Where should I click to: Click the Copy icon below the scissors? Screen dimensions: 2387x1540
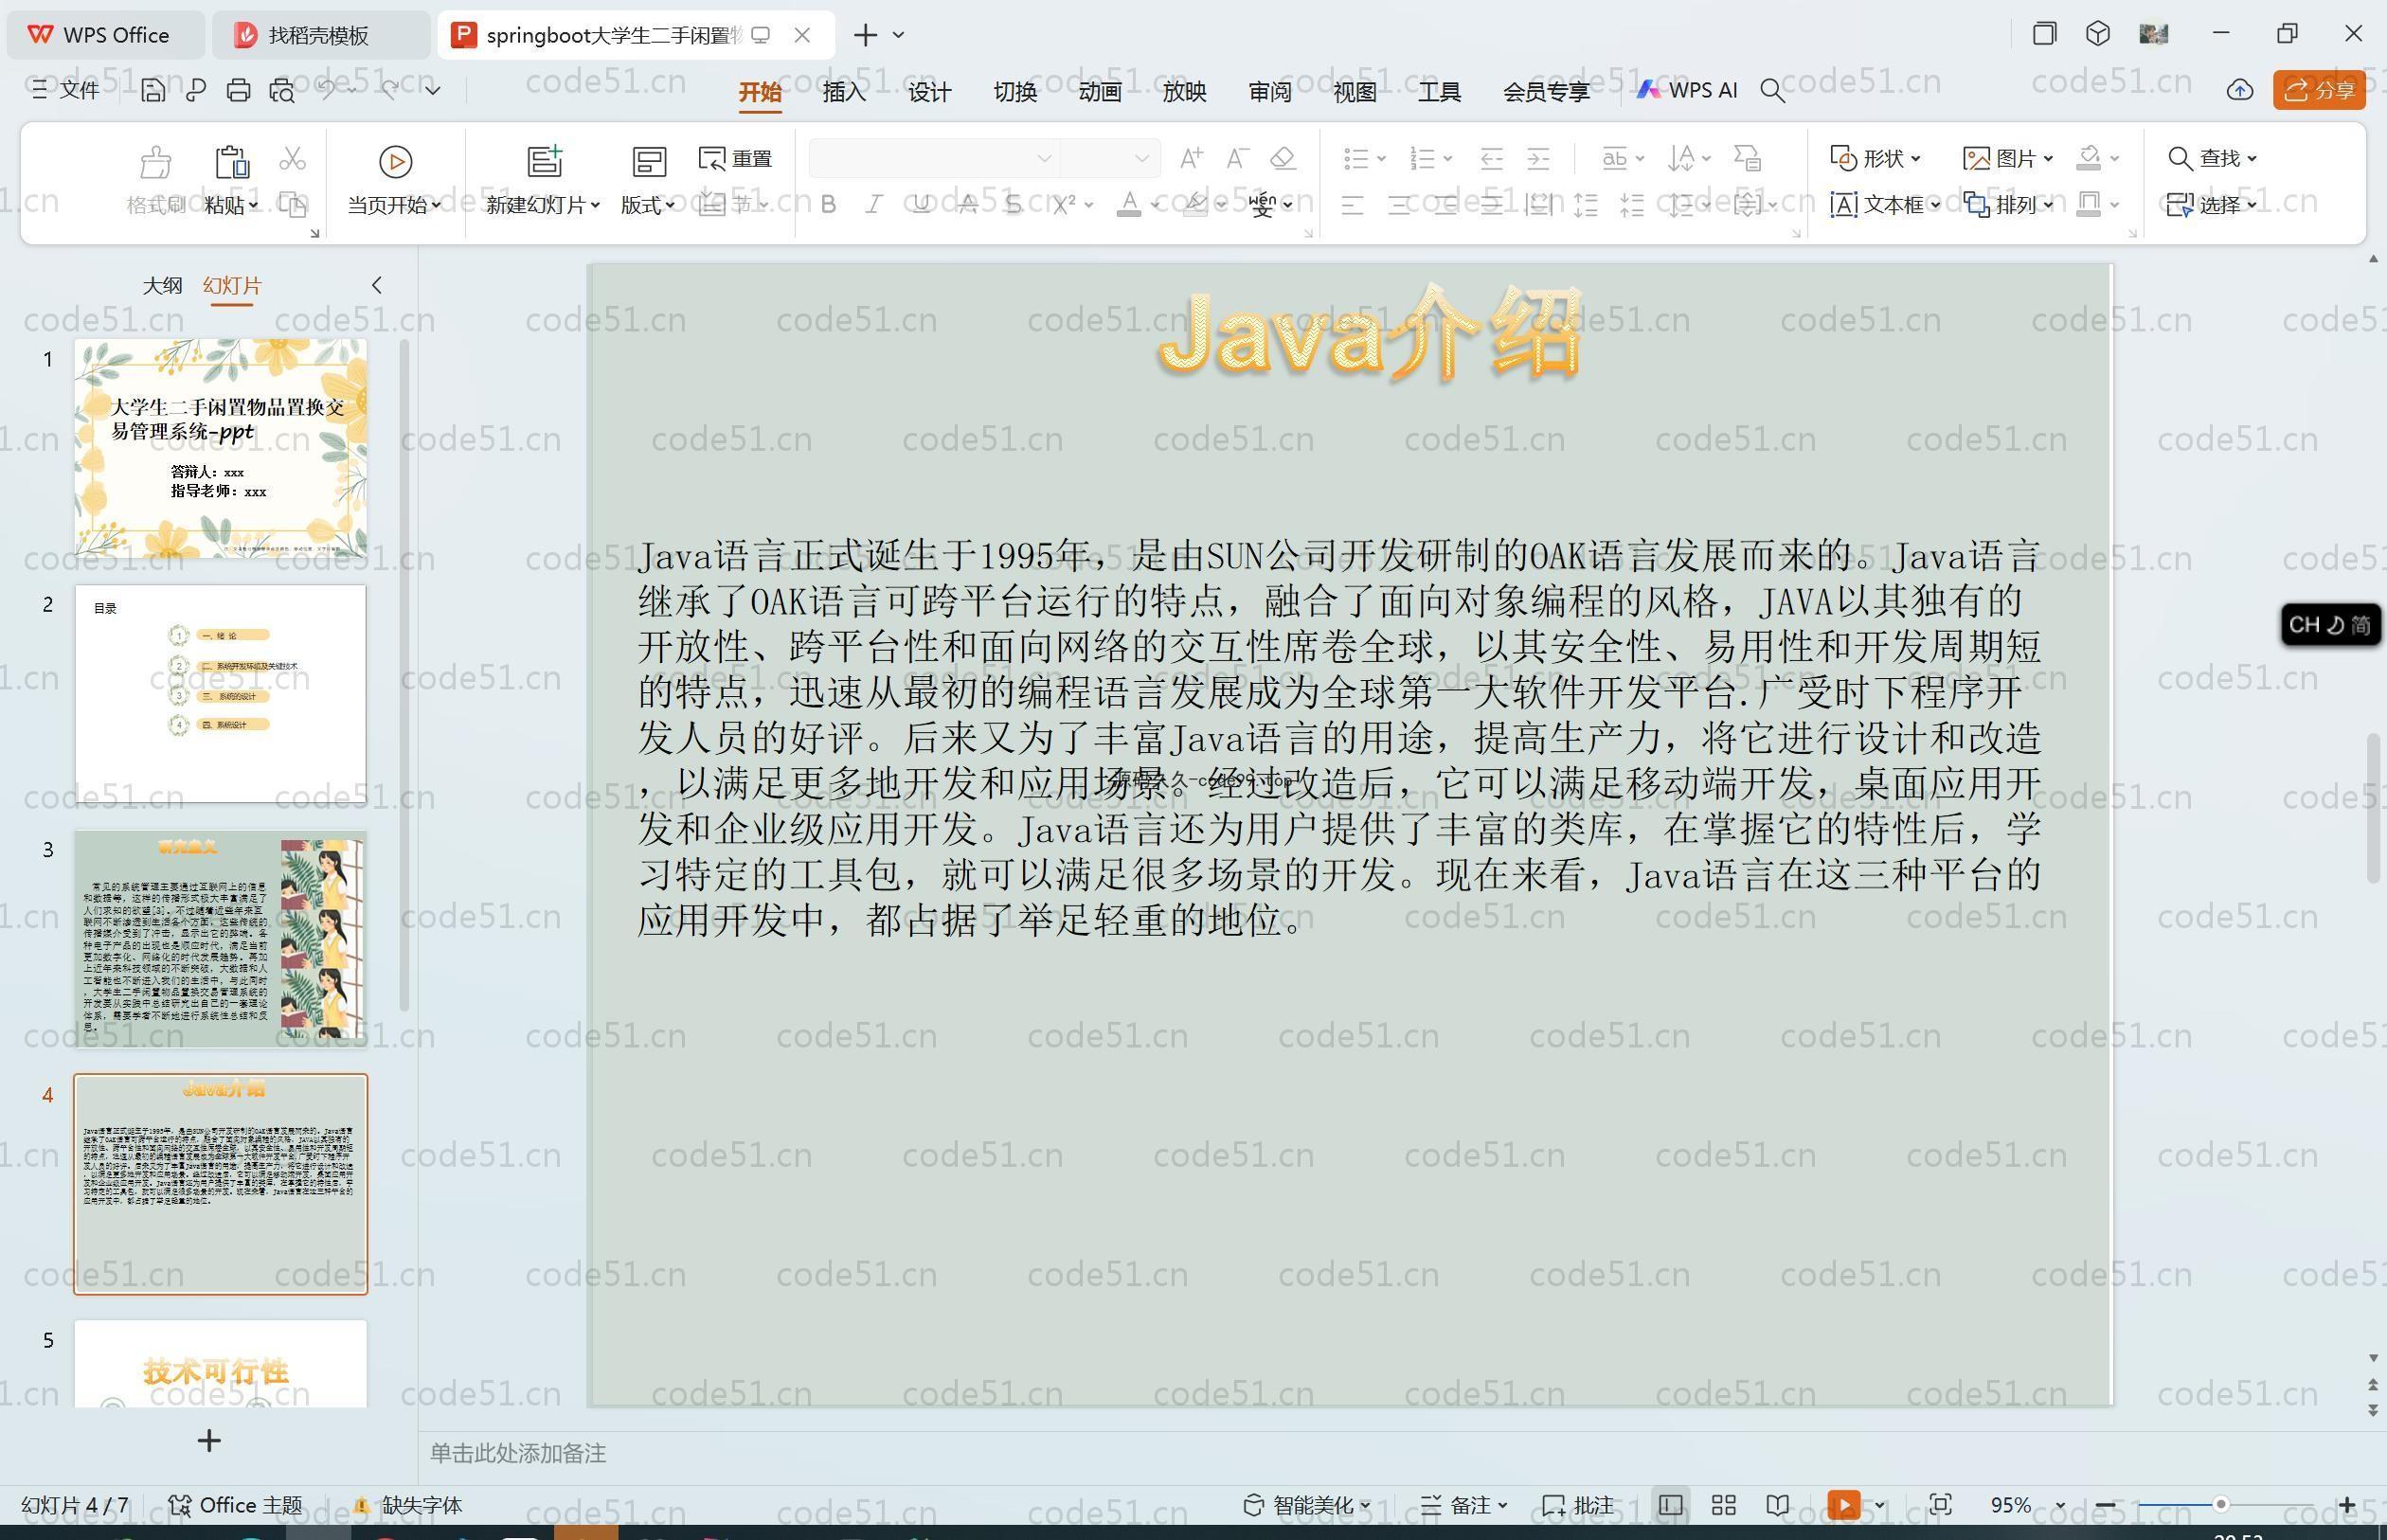coord(292,205)
